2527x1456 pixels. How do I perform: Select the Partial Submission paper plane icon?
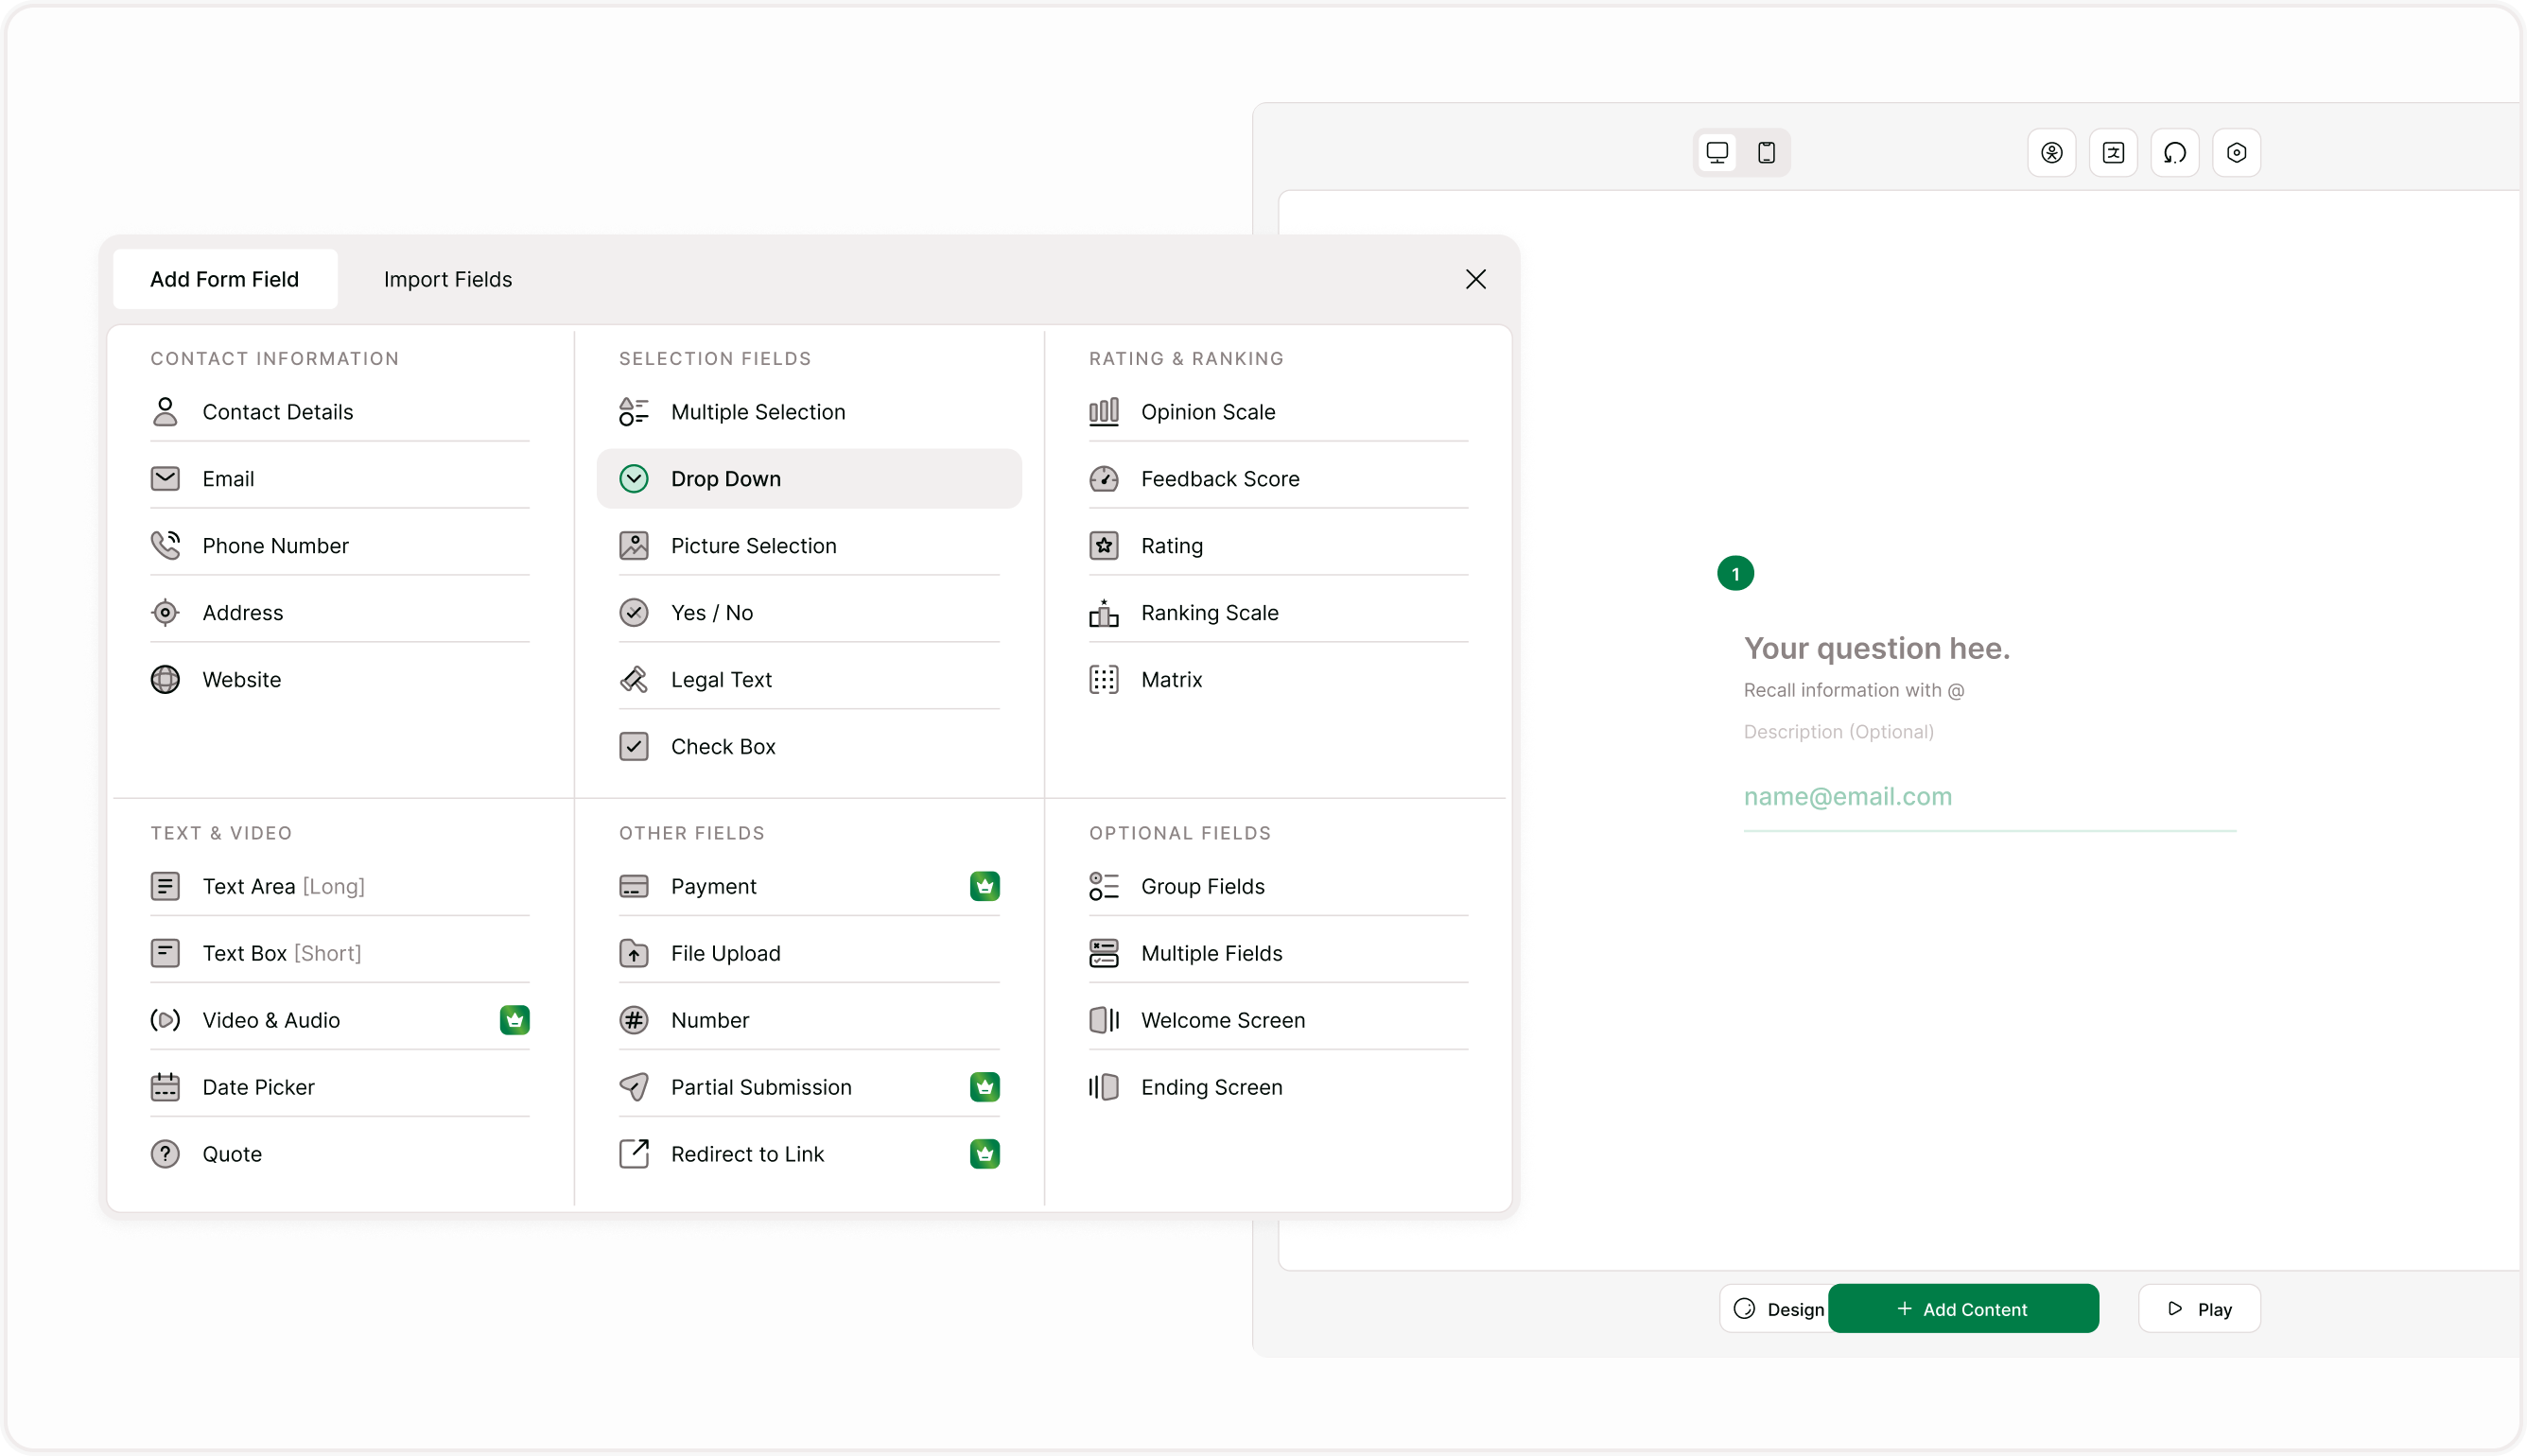coord(634,1087)
